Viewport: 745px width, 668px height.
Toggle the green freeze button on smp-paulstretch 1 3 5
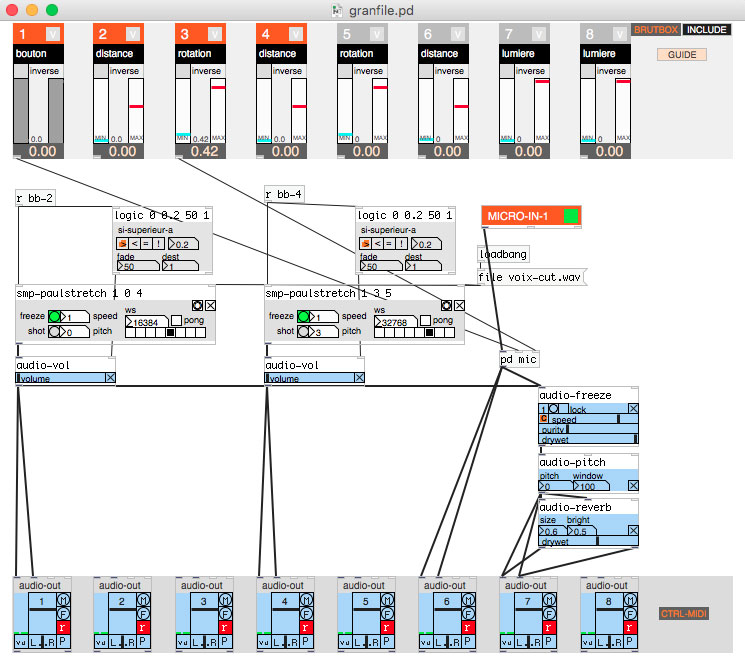pos(303,316)
